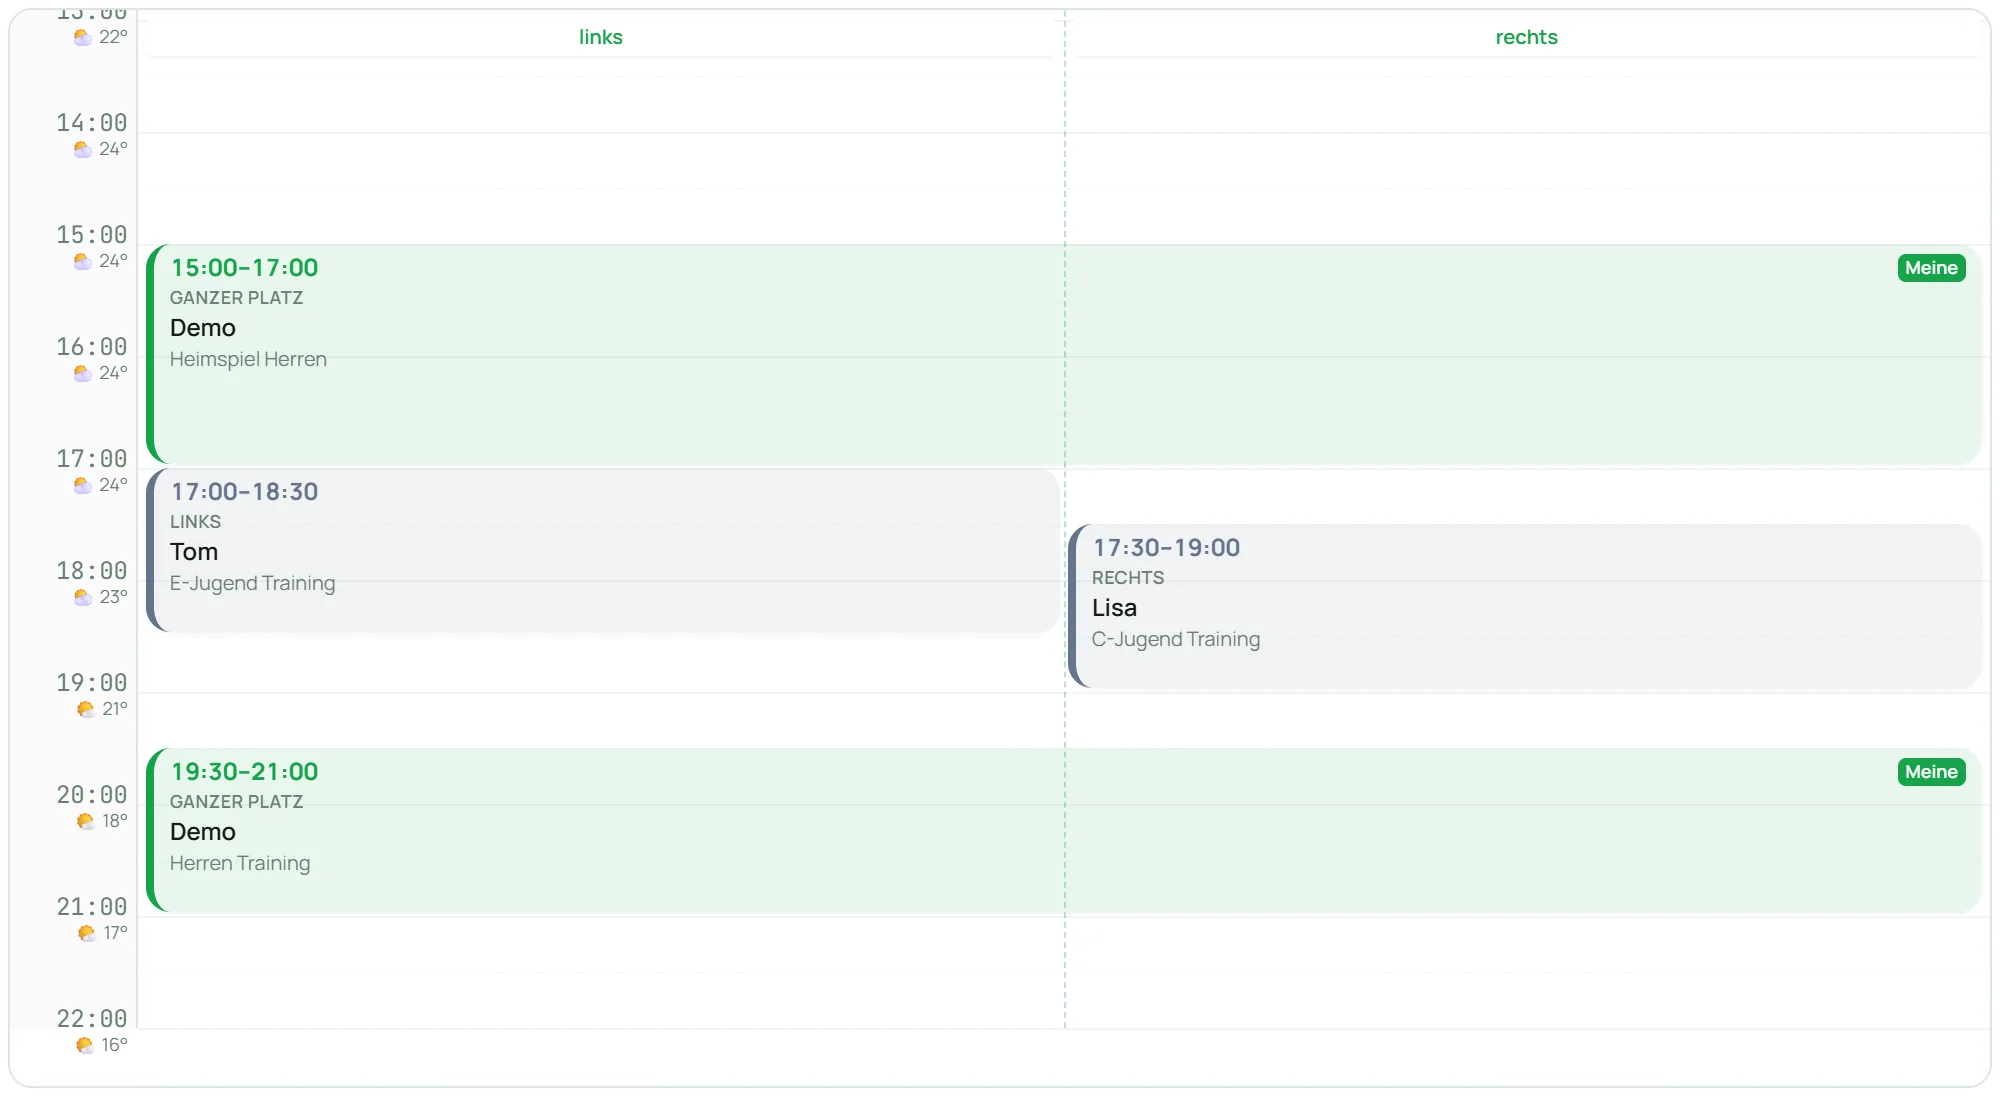This screenshot has height=1096, width=2000.
Task: Click the weather icon beside 18°
Action: click(x=86, y=821)
